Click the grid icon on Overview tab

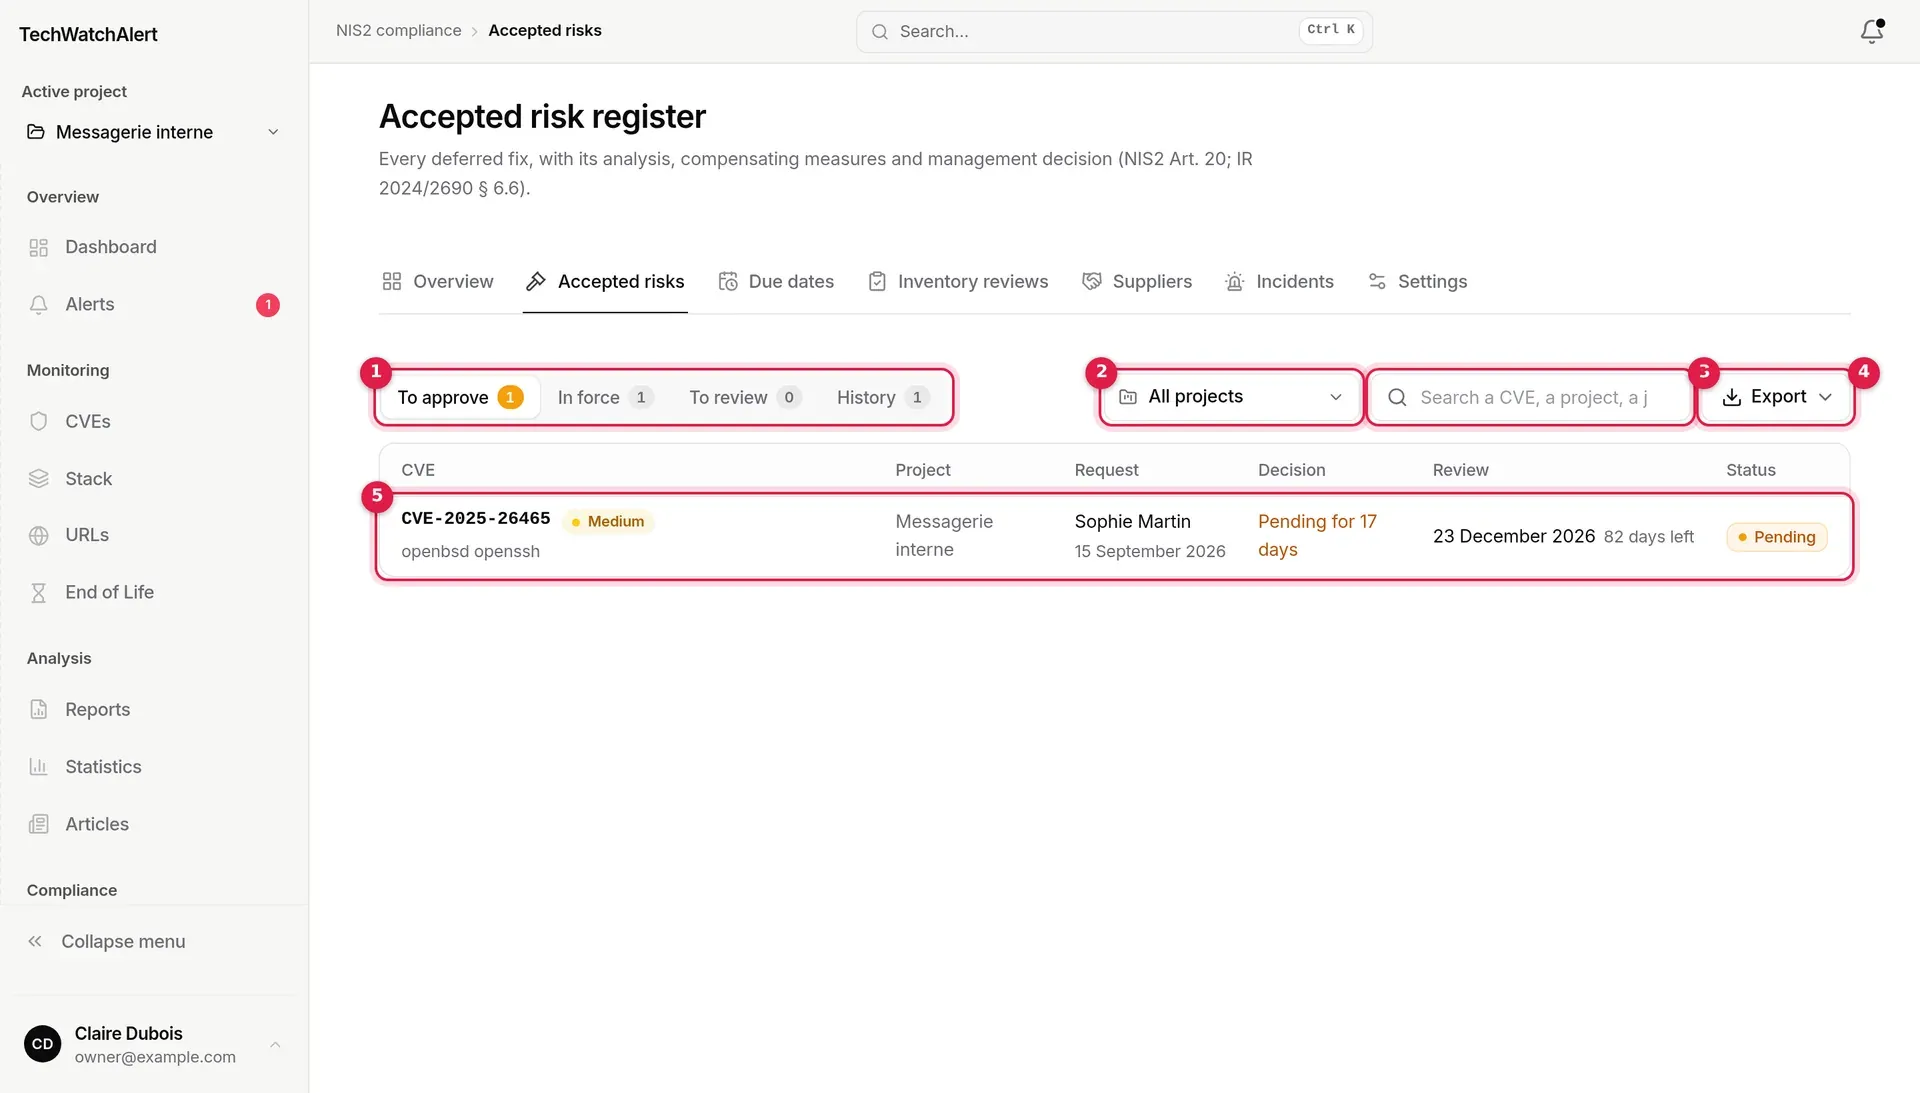(x=392, y=281)
